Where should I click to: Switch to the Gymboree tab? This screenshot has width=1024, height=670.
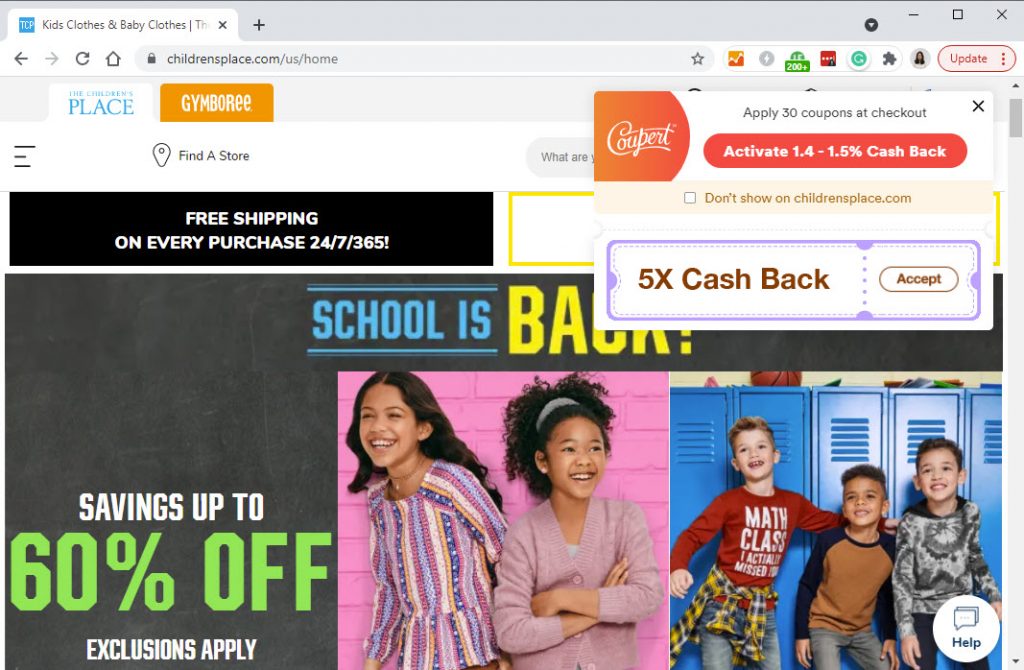(x=217, y=103)
